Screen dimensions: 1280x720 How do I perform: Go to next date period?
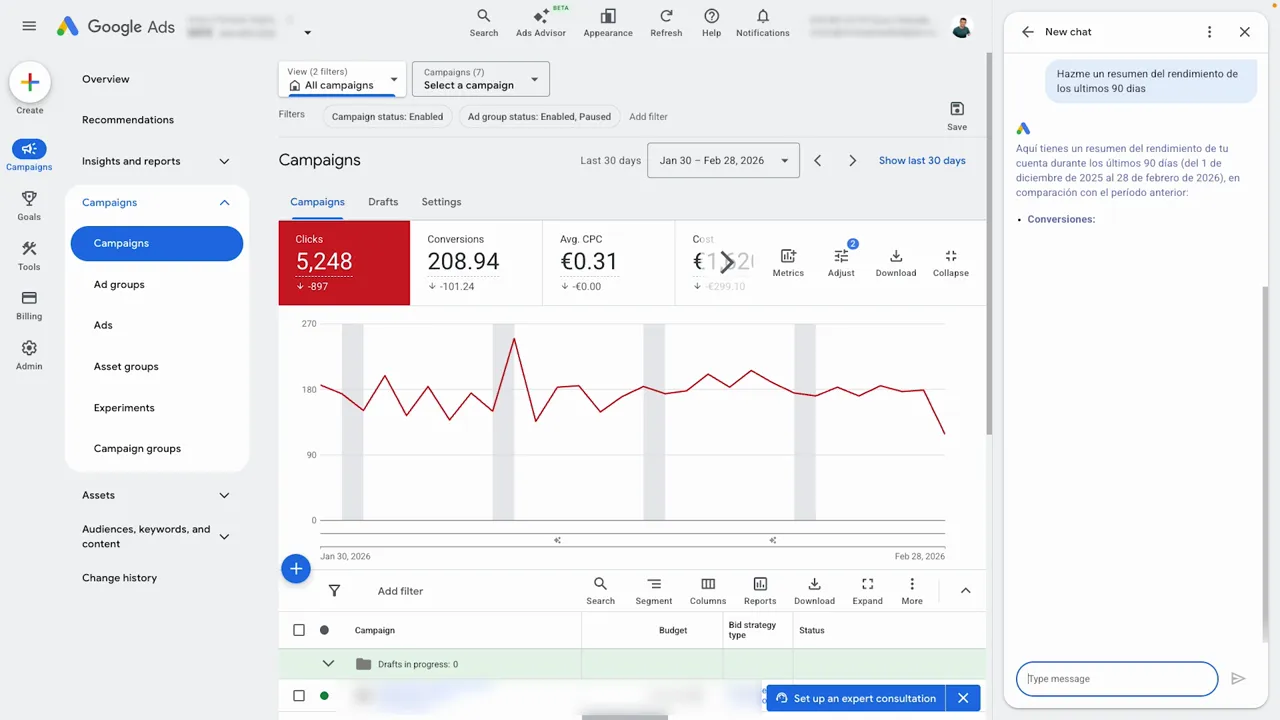(853, 160)
